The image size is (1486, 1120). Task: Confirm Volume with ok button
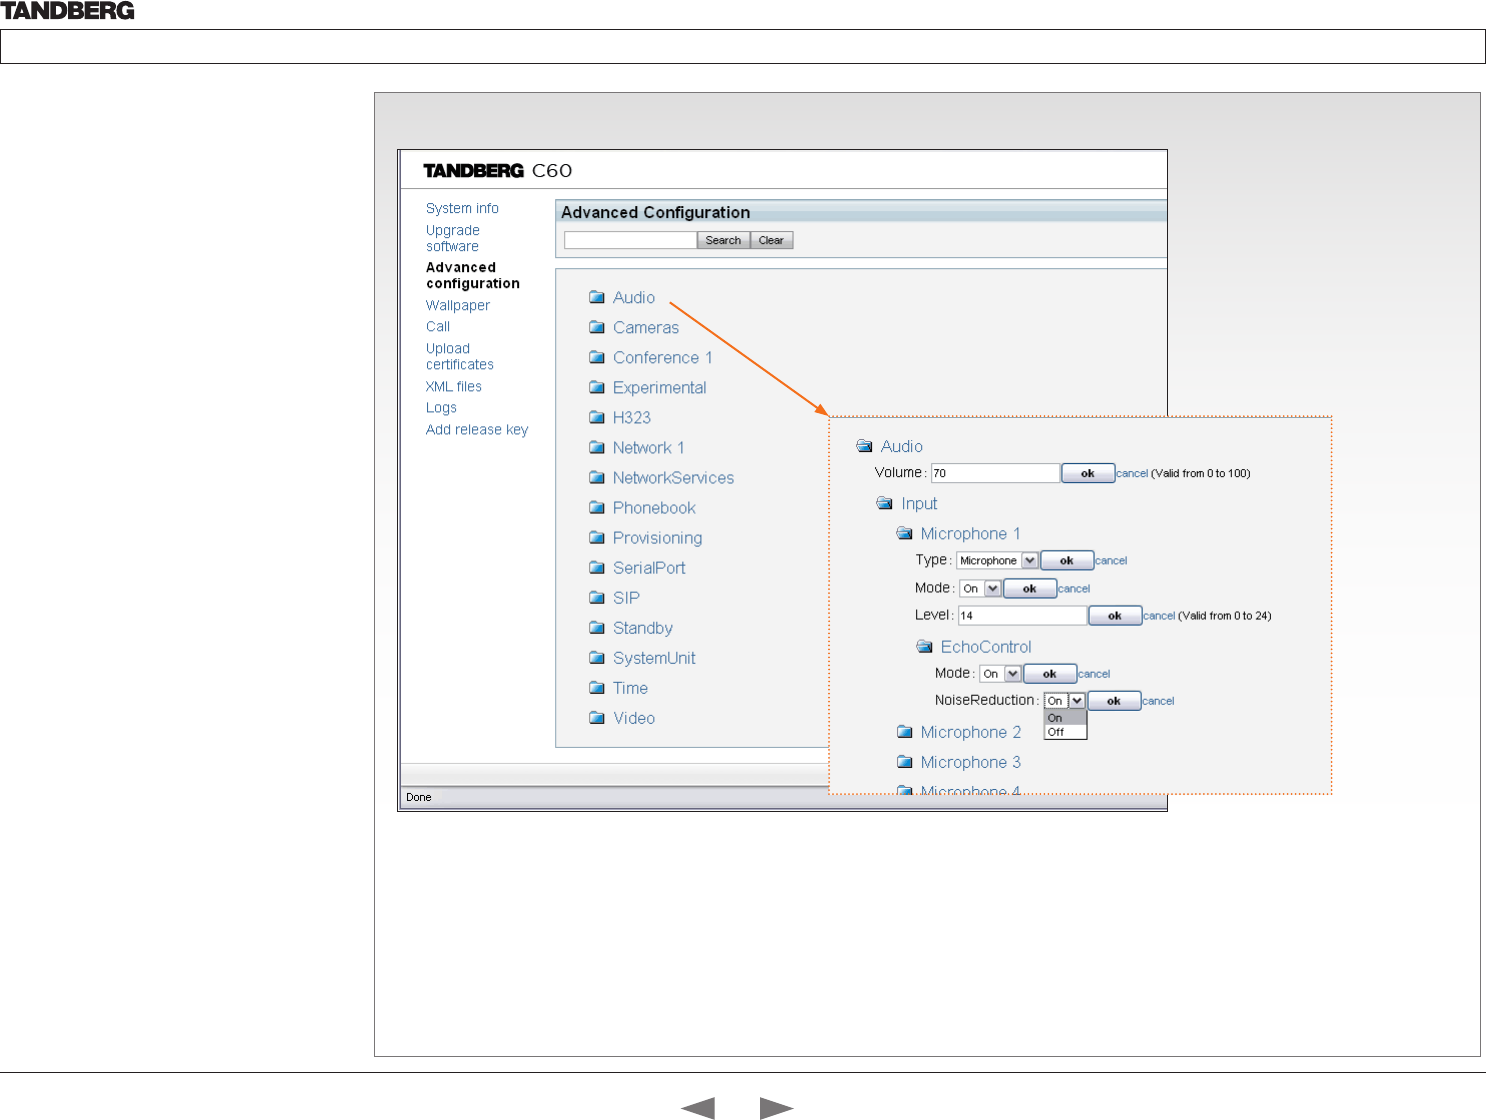(x=1088, y=473)
